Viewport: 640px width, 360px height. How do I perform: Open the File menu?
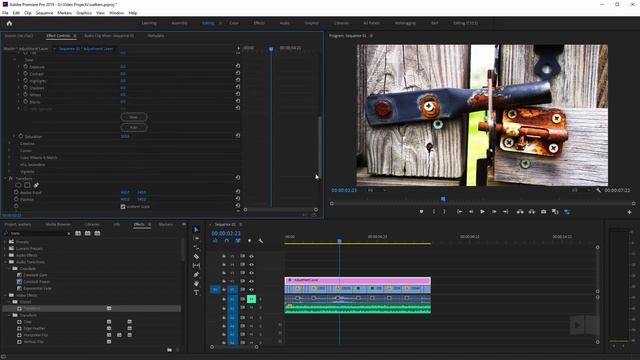pos(5,13)
